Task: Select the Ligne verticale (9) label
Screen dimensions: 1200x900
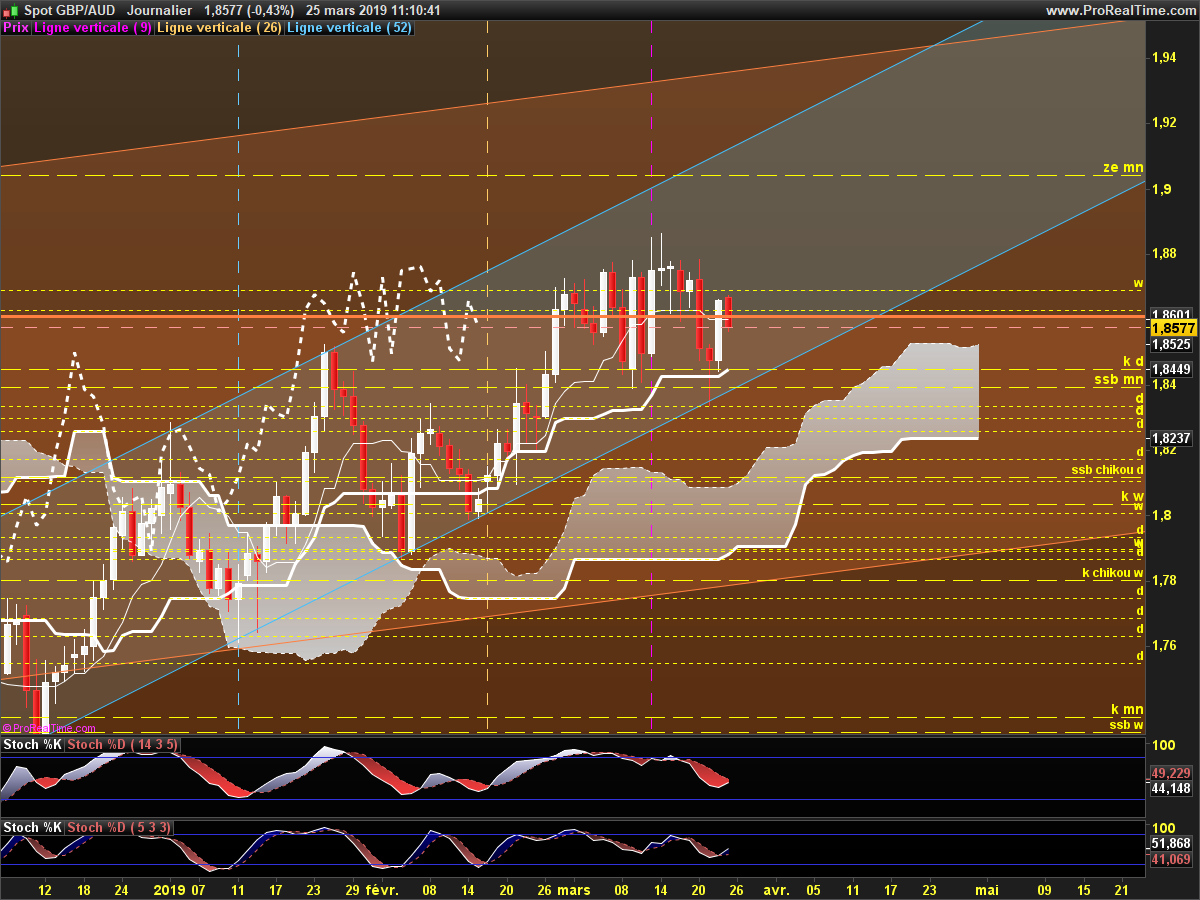Action: (94, 28)
